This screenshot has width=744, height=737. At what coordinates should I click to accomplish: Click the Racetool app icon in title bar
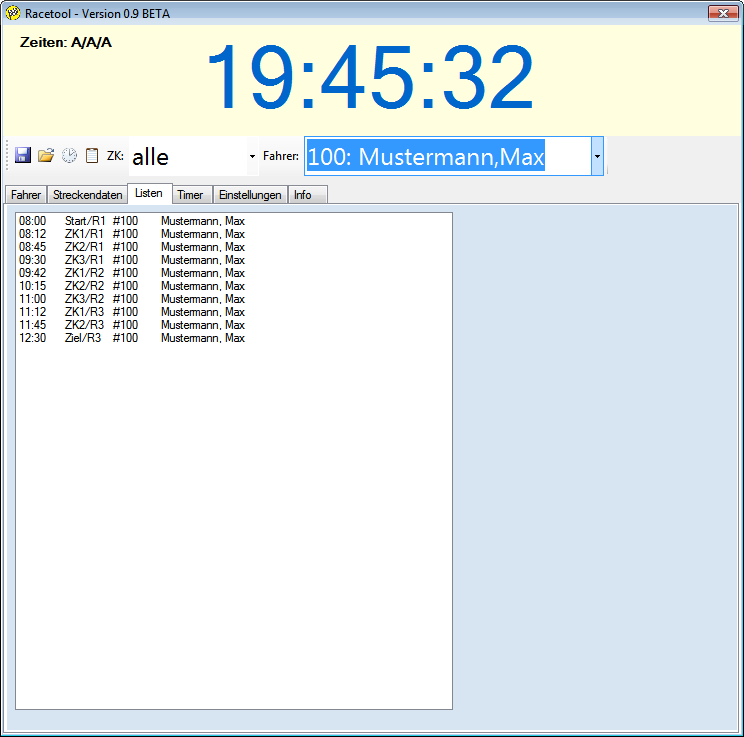[13, 13]
